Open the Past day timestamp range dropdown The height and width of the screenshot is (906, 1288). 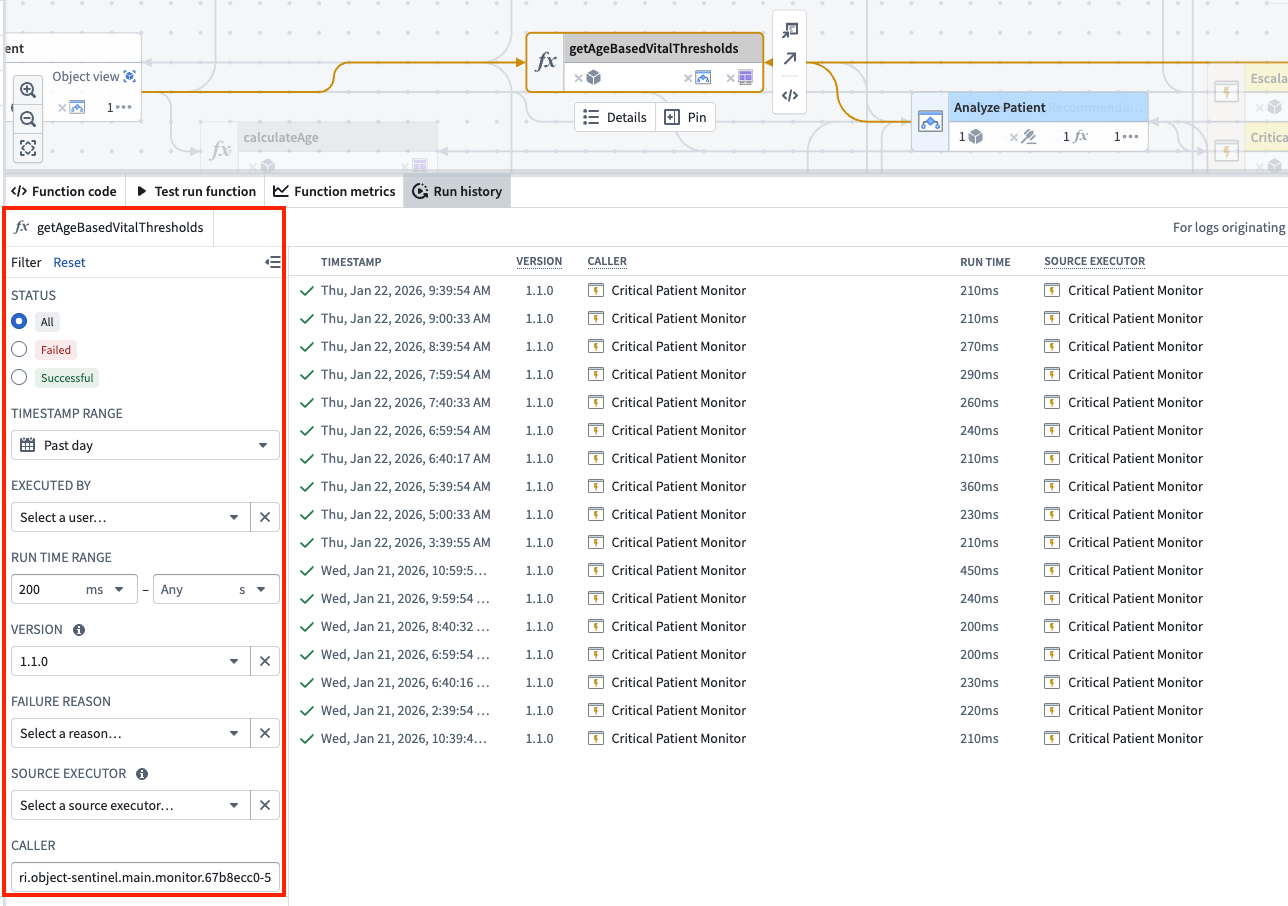144,445
